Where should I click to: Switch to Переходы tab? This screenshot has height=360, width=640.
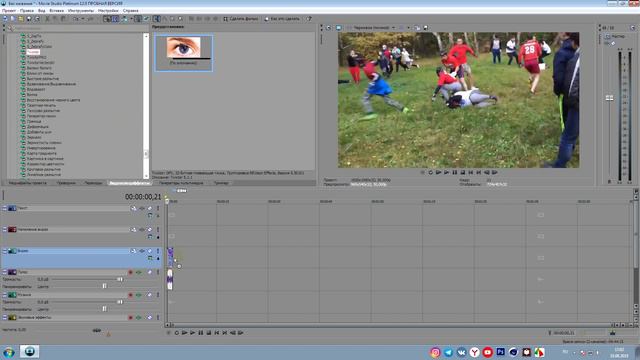pos(93,183)
